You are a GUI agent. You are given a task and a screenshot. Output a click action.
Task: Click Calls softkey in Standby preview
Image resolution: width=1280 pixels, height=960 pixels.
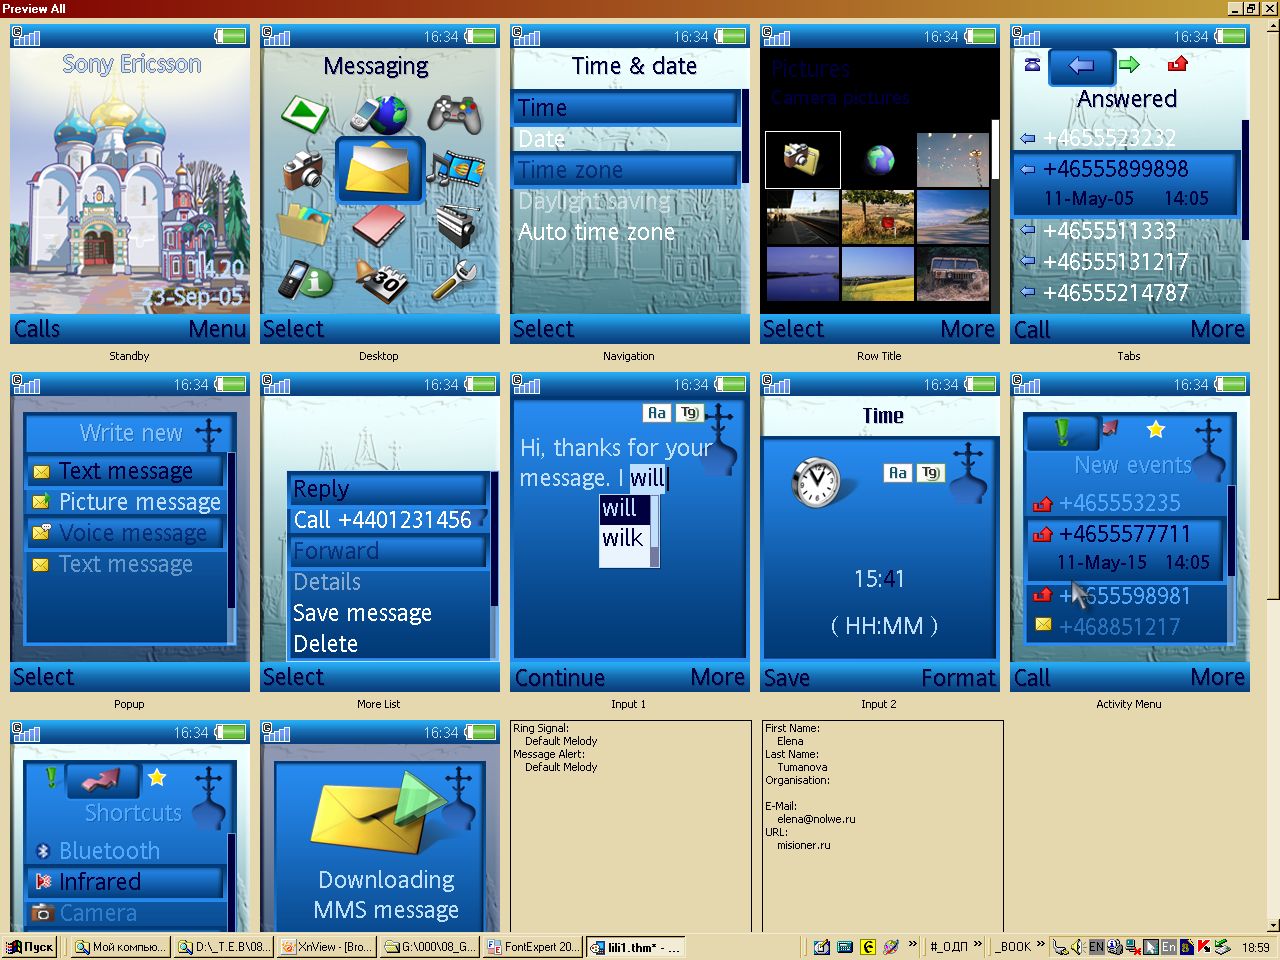pyautogui.click(x=37, y=329)
